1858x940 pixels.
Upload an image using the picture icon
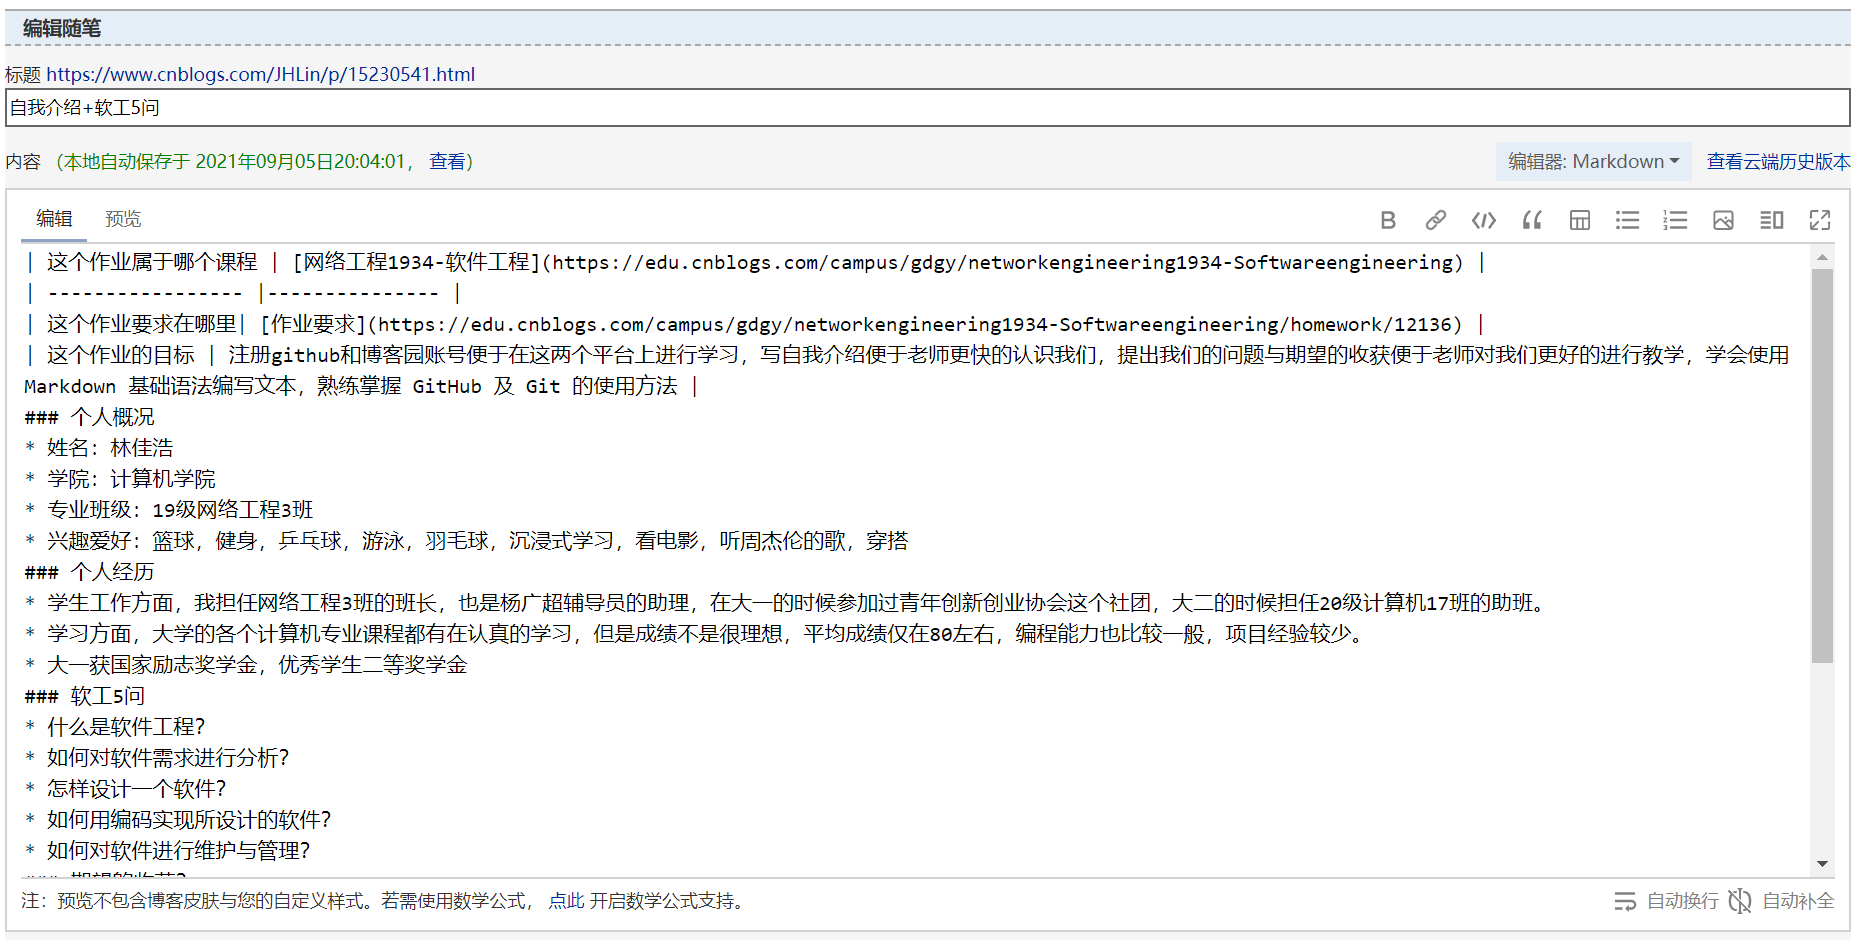pos(1723,220)
